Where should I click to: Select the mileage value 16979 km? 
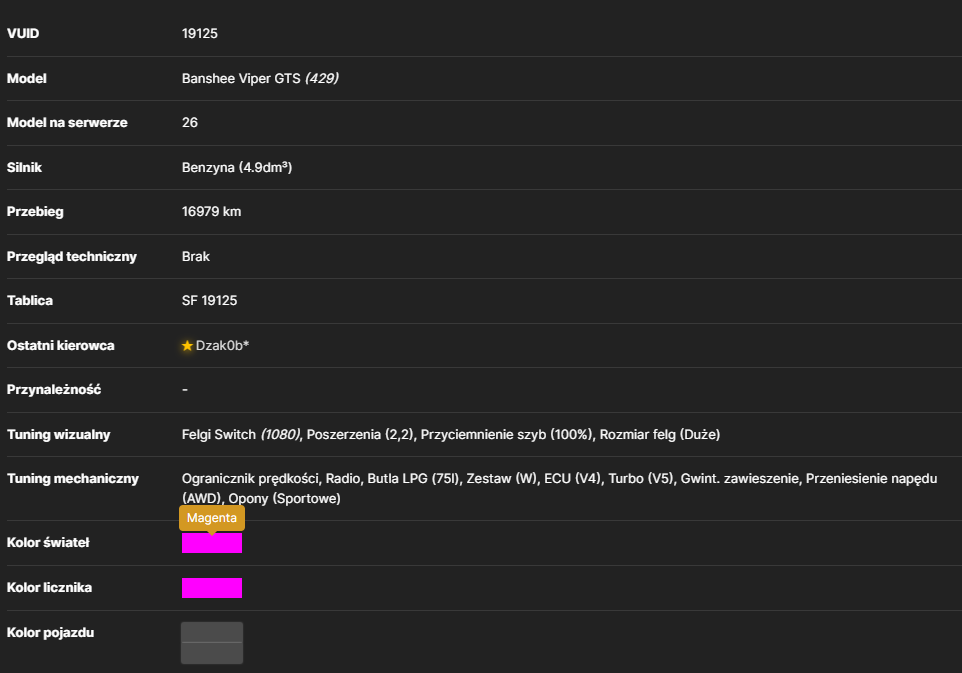tap(211, 212)
